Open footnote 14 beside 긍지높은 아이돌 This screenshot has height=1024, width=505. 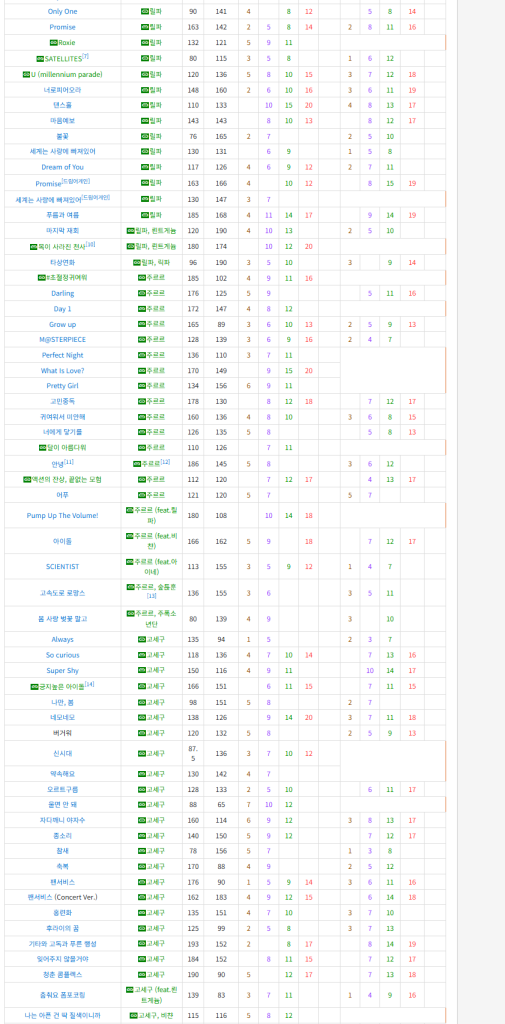click(x=90, y=684)
